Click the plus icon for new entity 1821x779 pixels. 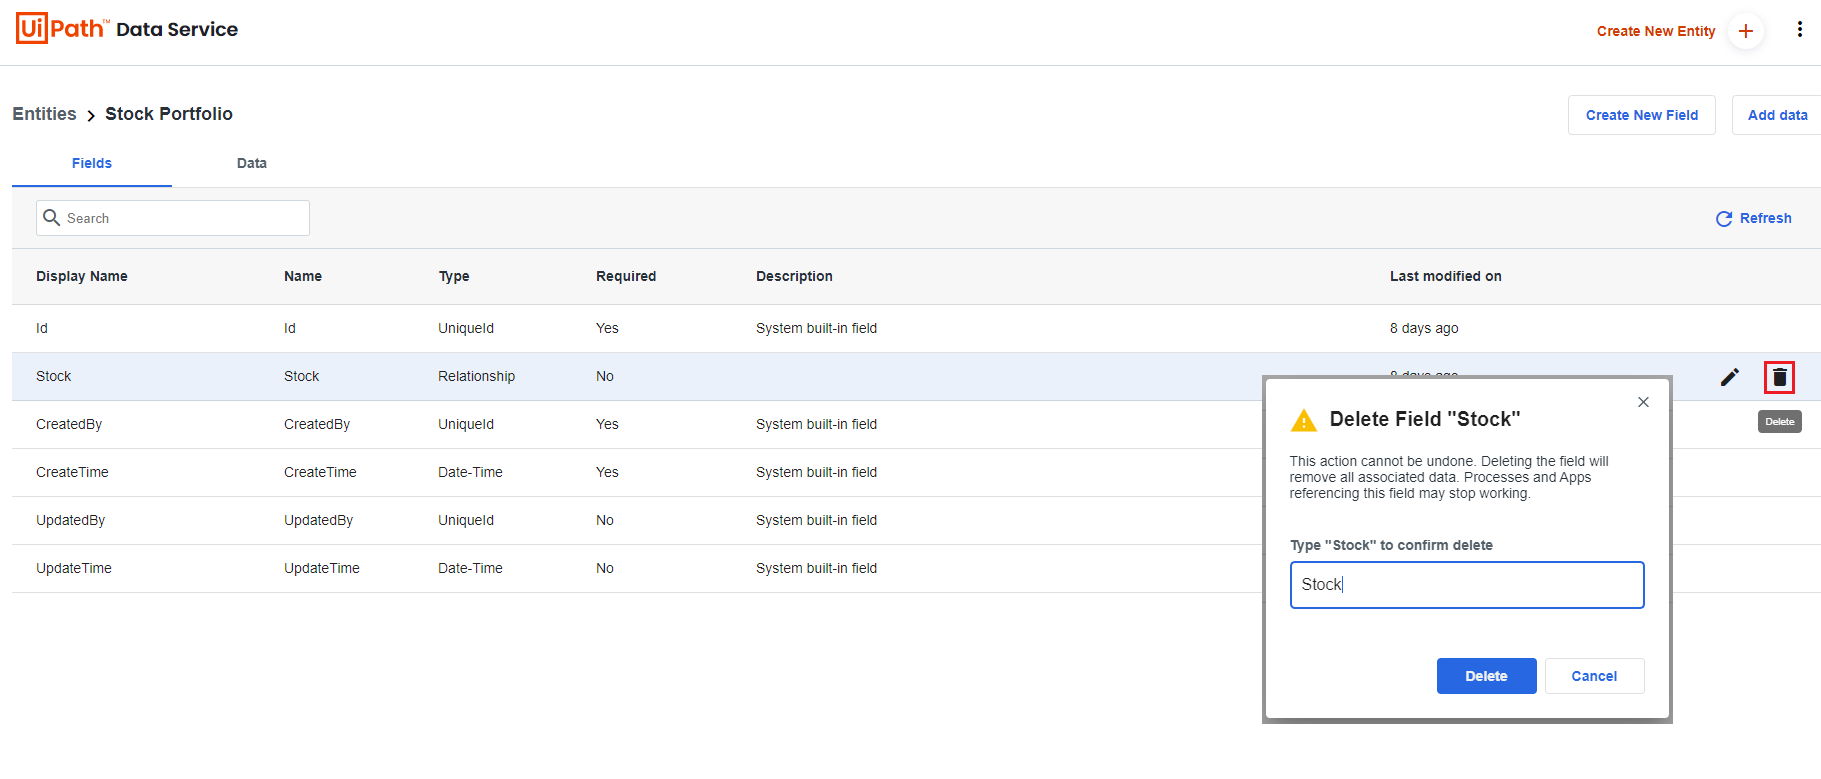pyautogui.click(x=1746, y=31)
